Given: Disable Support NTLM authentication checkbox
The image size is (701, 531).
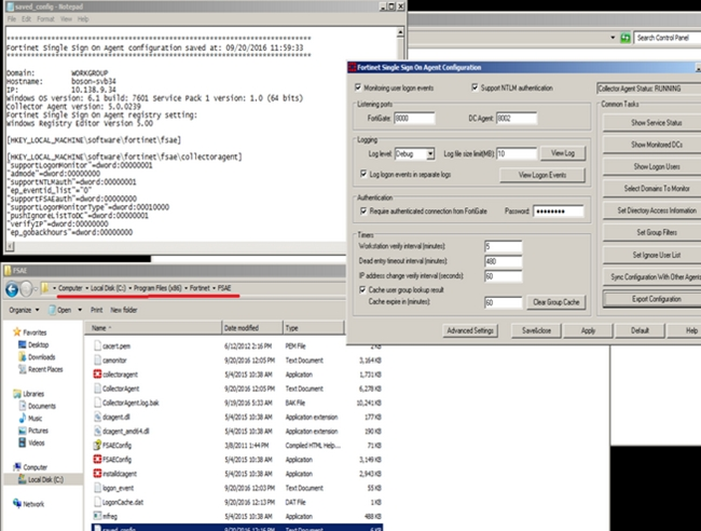Looking at the screenshot, I should (x=474, y=88).
